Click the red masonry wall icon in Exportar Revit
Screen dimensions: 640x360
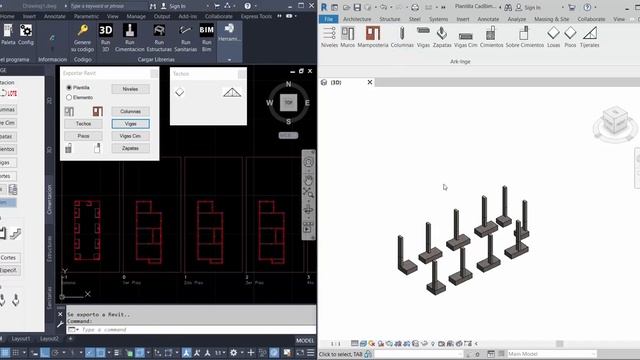click(98, 111)
